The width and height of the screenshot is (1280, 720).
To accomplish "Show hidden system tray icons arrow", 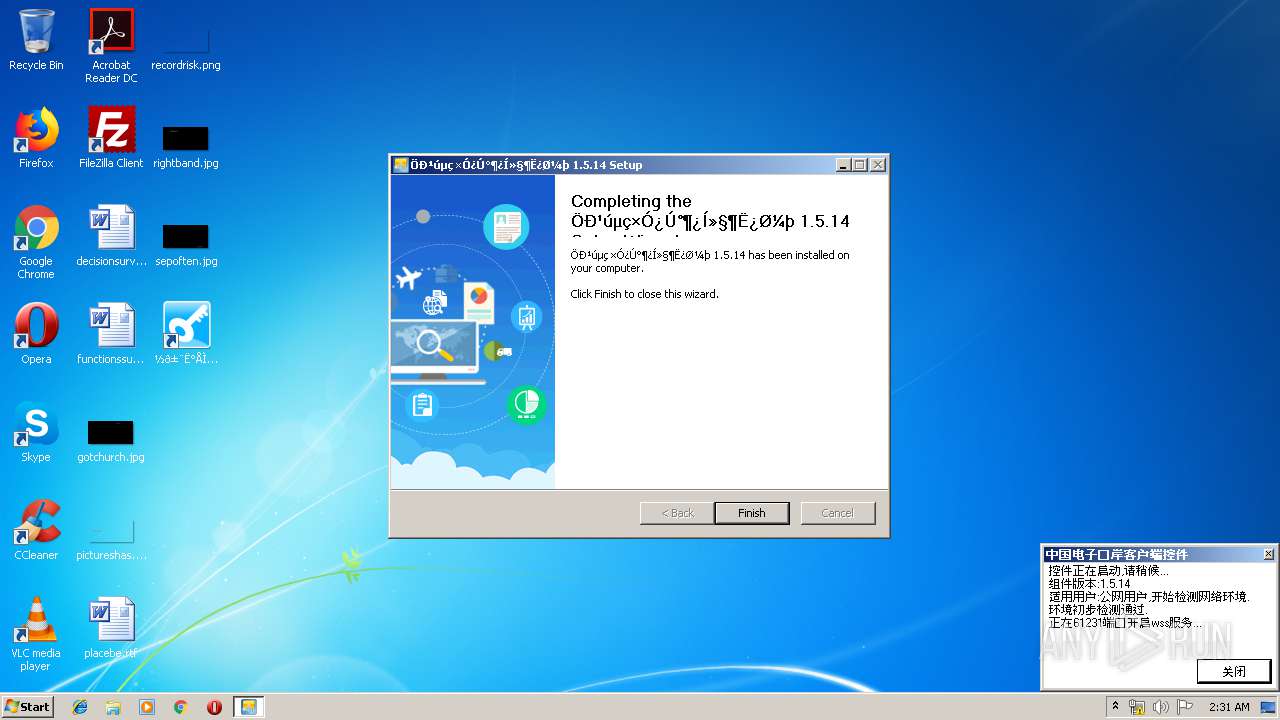I will click(1115, 707).
